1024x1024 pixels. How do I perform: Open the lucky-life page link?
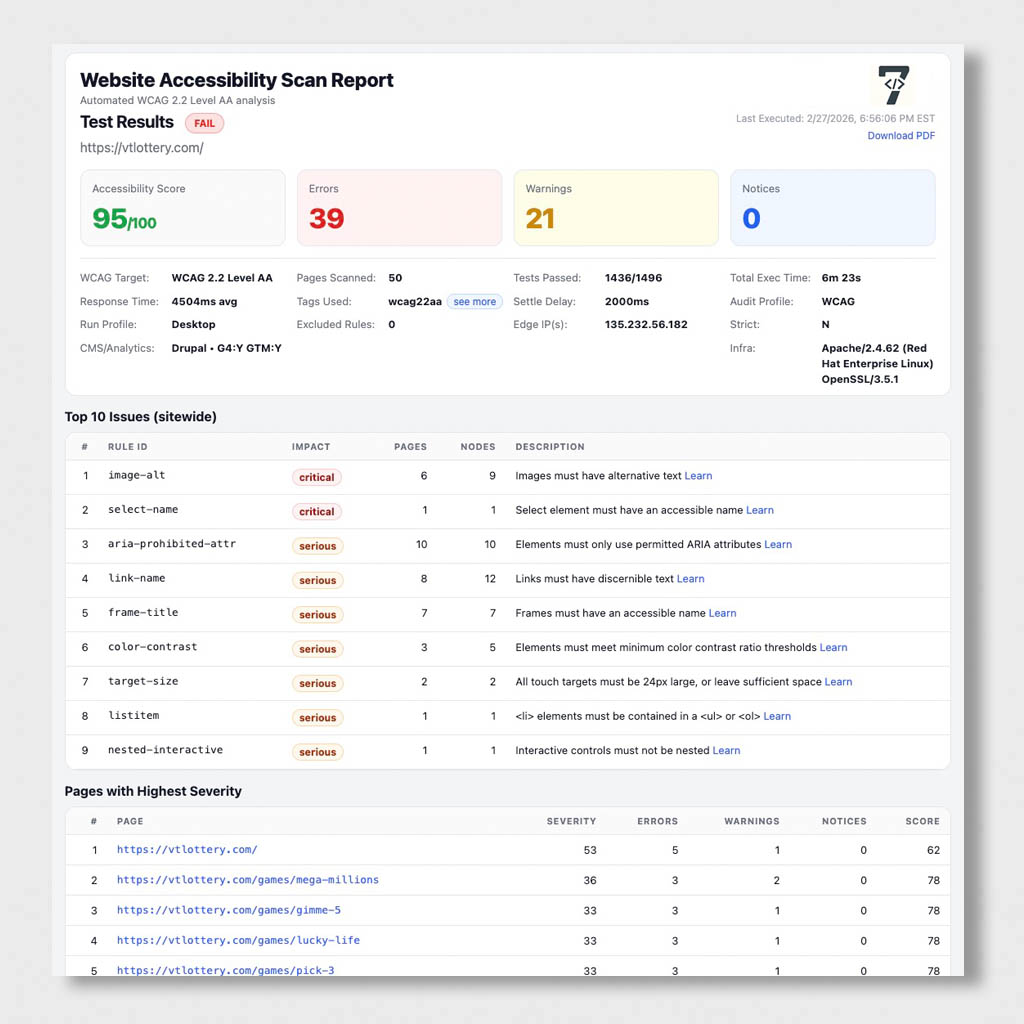(x=238, y=940)
